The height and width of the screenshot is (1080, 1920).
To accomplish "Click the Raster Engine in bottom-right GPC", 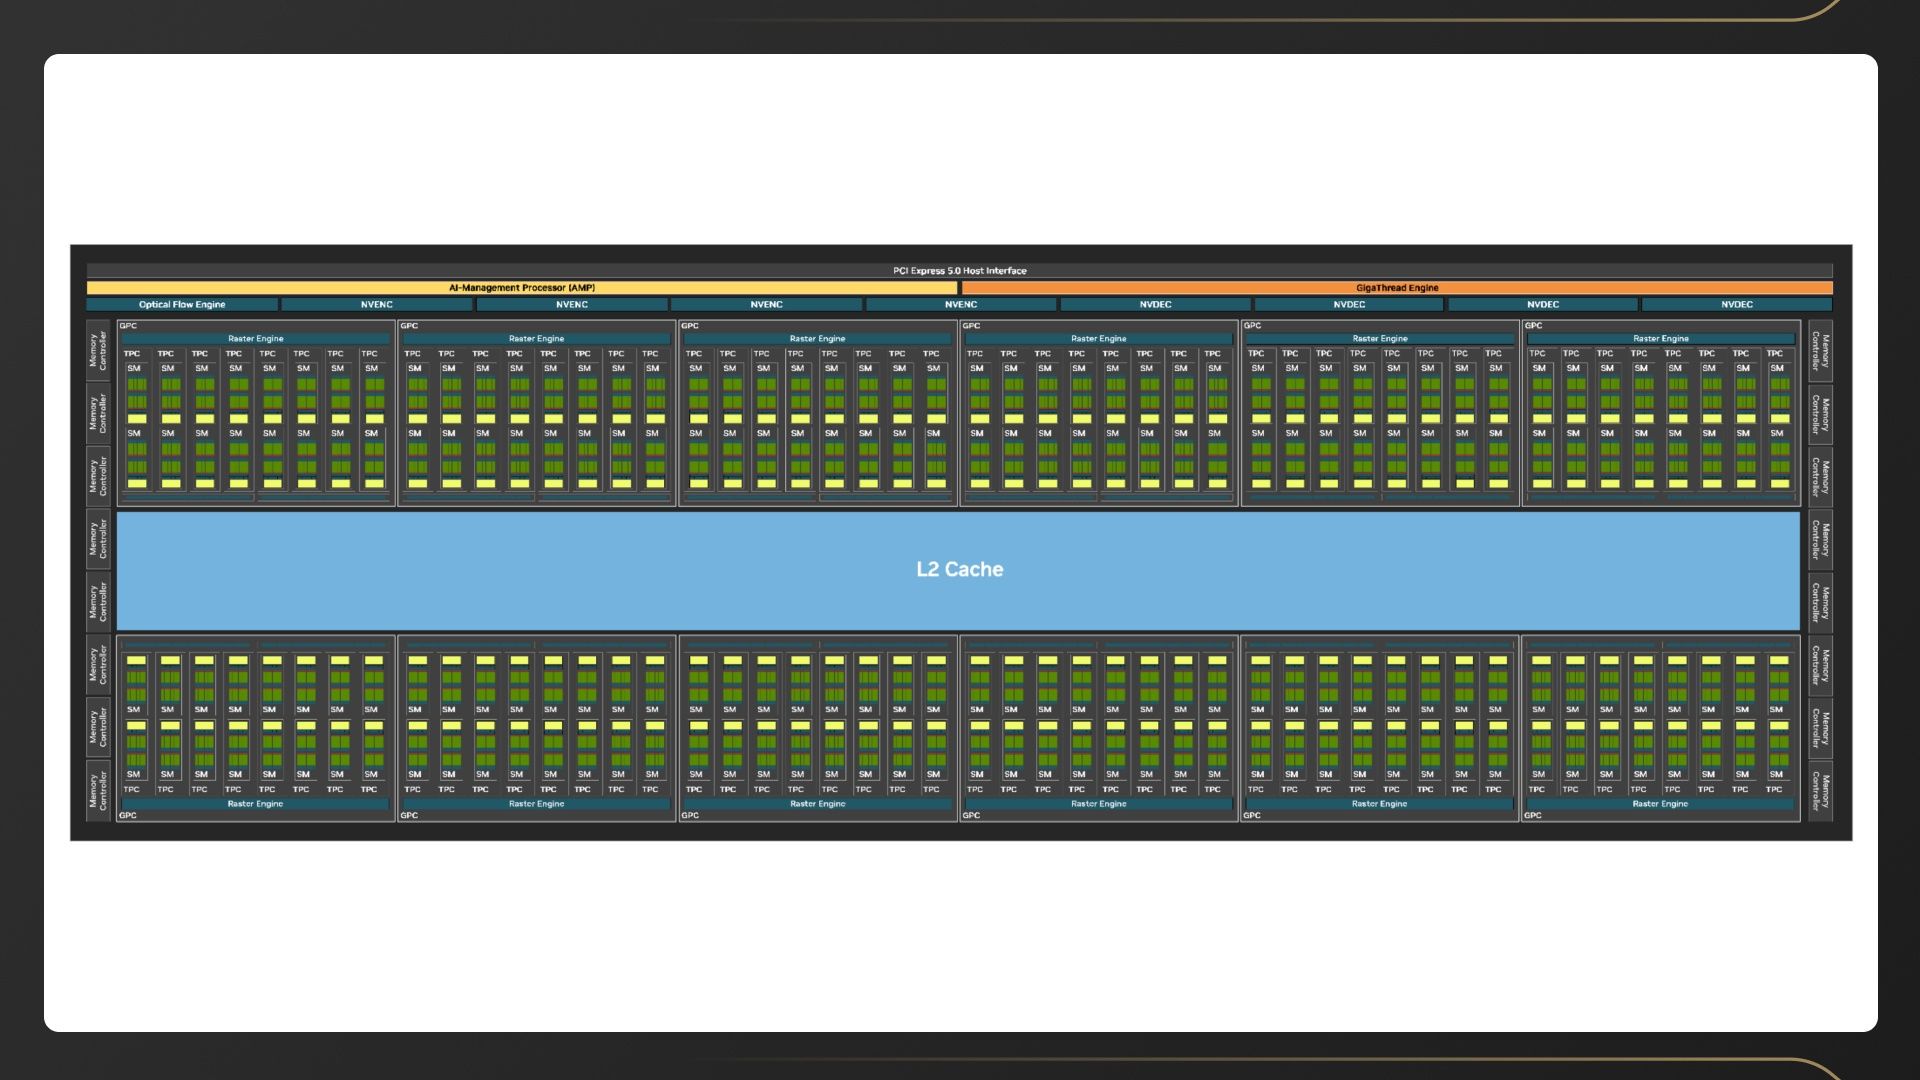I will pos(1660,804).
